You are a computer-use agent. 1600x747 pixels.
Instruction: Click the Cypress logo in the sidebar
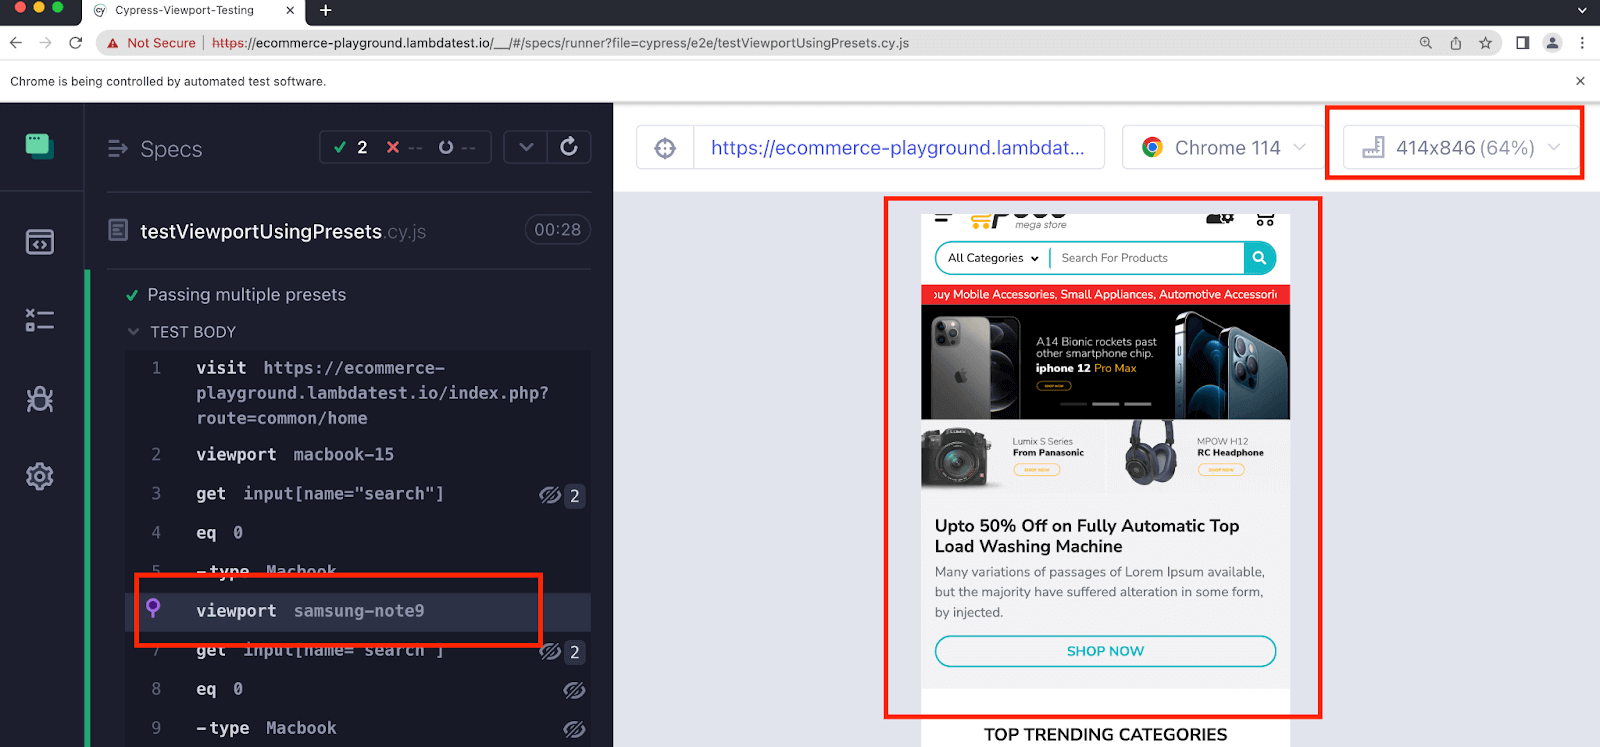[x=40, y=146]
